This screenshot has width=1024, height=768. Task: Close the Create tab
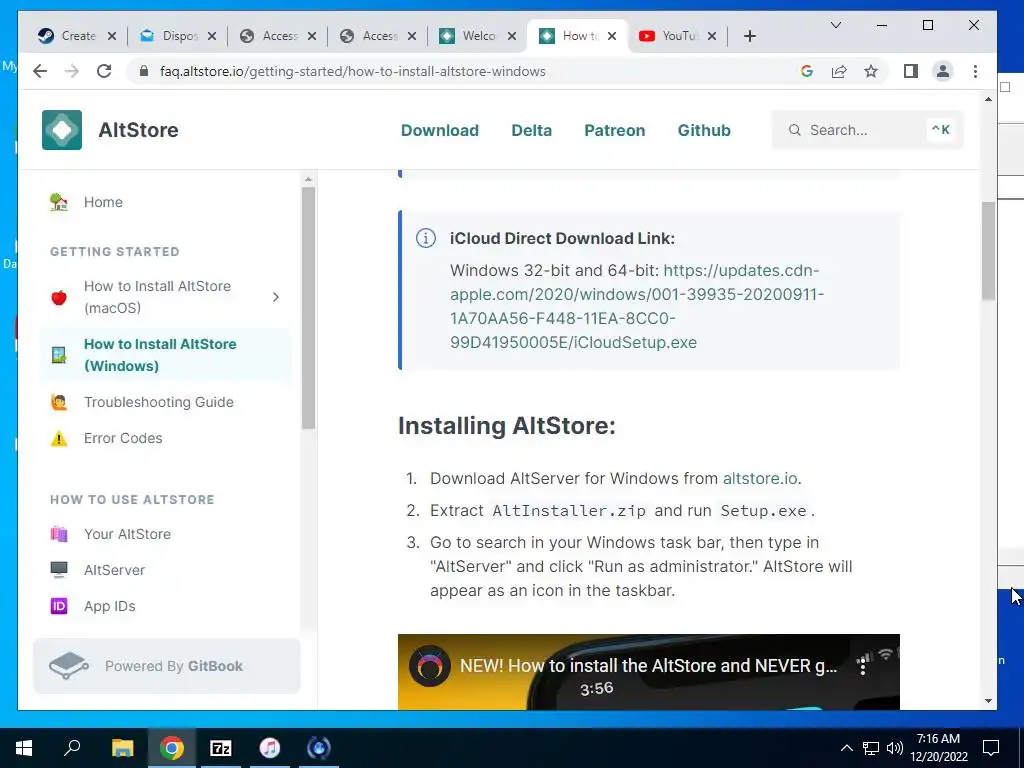pyautogui.click(x=112, y=36)
